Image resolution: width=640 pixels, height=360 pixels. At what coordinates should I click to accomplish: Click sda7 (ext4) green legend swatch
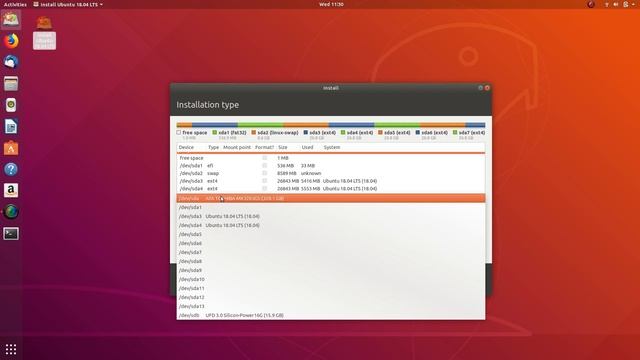coord(455,133)
